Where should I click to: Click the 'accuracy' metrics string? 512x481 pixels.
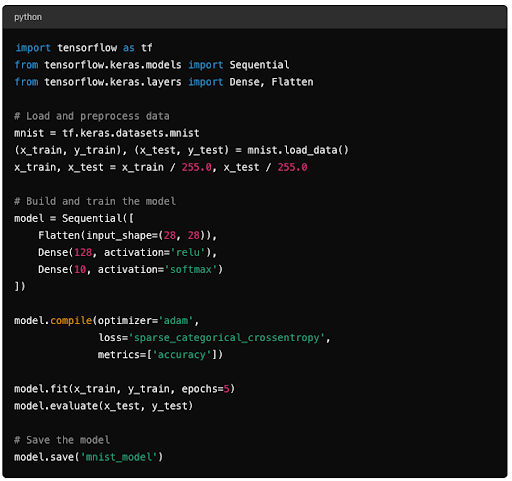pos(182,355)
